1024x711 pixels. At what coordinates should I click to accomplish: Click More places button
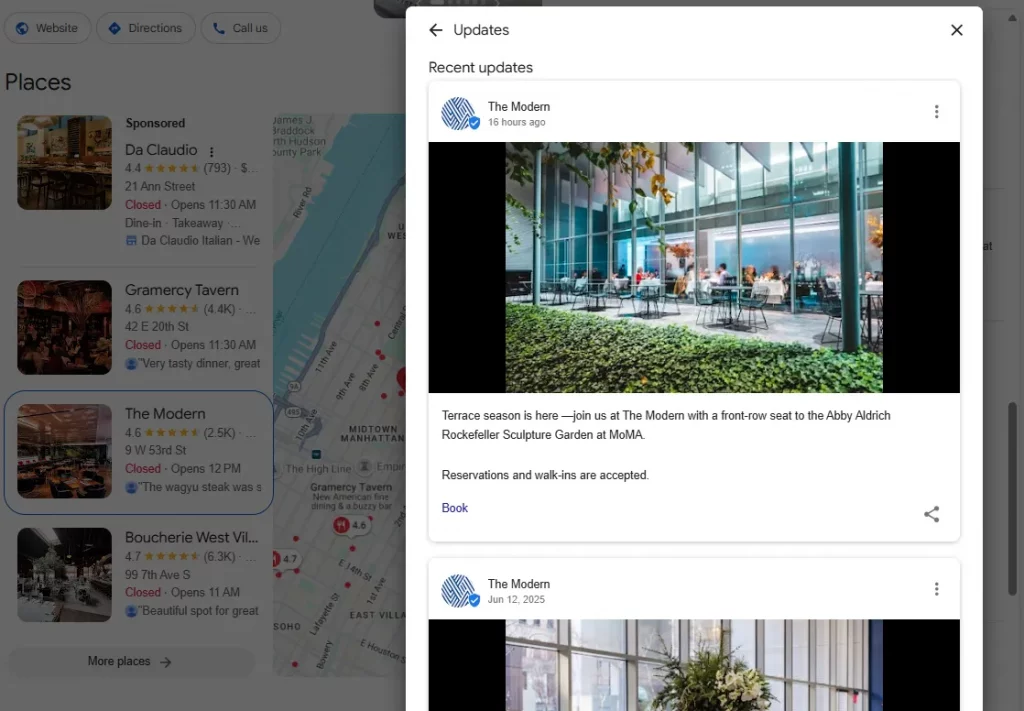pos(130,661)
